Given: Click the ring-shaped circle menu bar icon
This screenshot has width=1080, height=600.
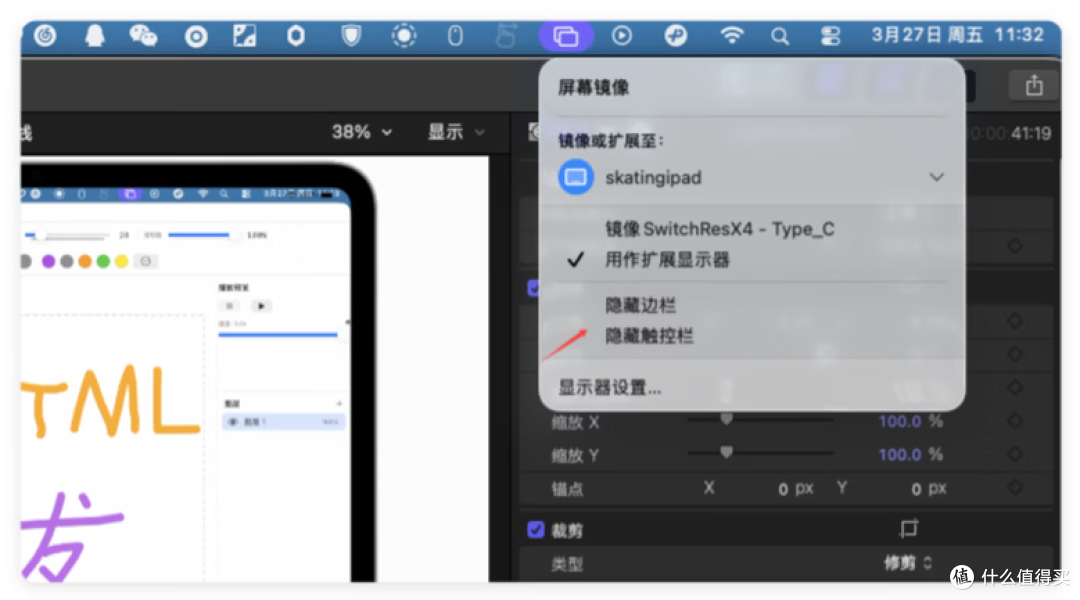Looking at the screenshot, I should [196, 36].
